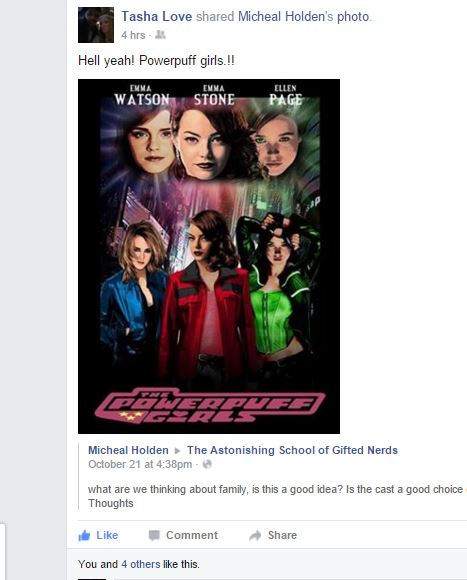The height and width of the screenshot is (580, 467).
Task: Click the globe public-privacy icon
Action: [207, 464]
